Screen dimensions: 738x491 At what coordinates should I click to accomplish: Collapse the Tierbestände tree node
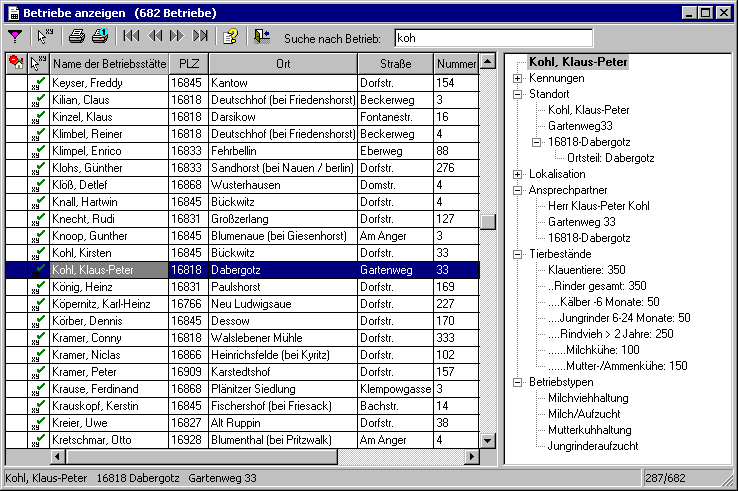(517, 255)
